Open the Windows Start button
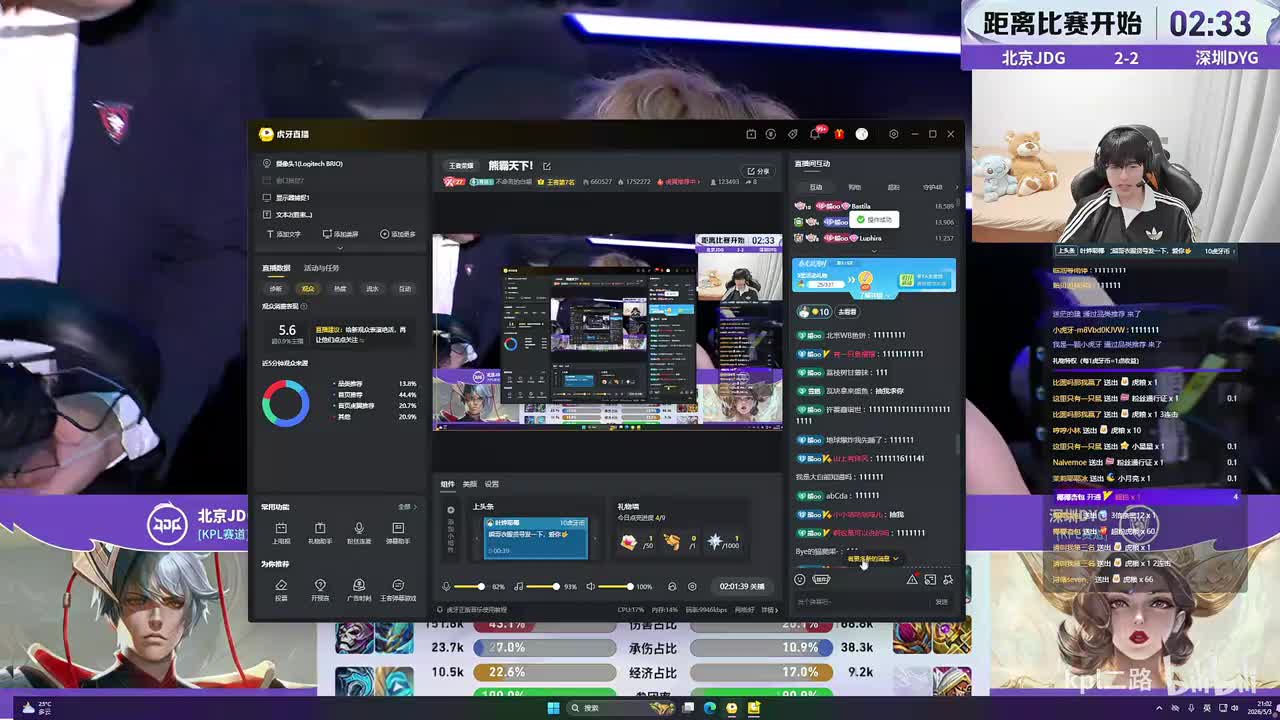 coord(553,708)
